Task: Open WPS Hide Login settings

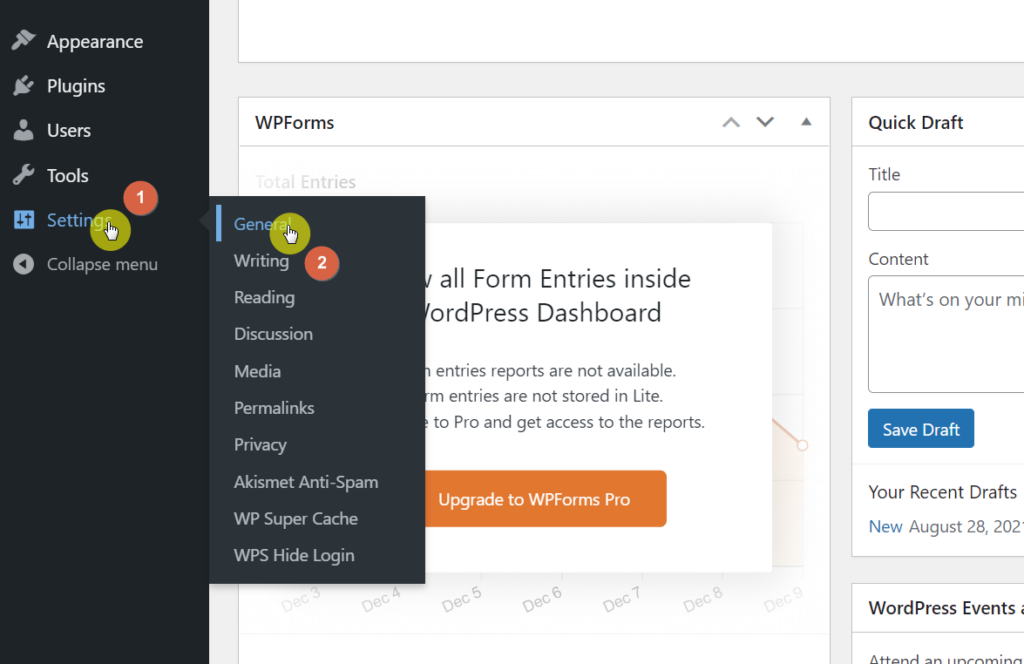Action: click(294, 555)
